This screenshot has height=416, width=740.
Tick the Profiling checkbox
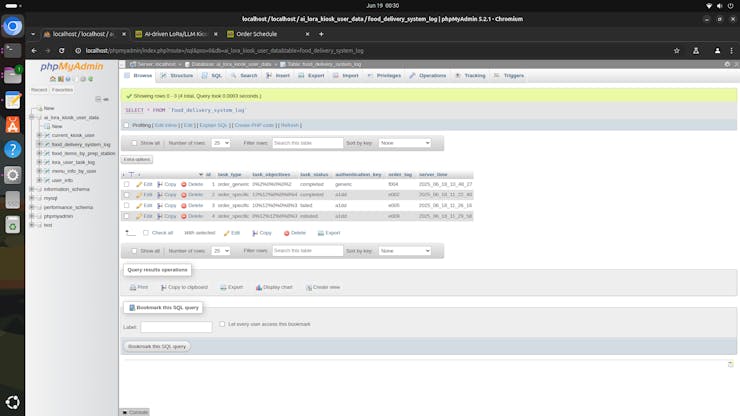pyautogui.click(x=126, y=125)
